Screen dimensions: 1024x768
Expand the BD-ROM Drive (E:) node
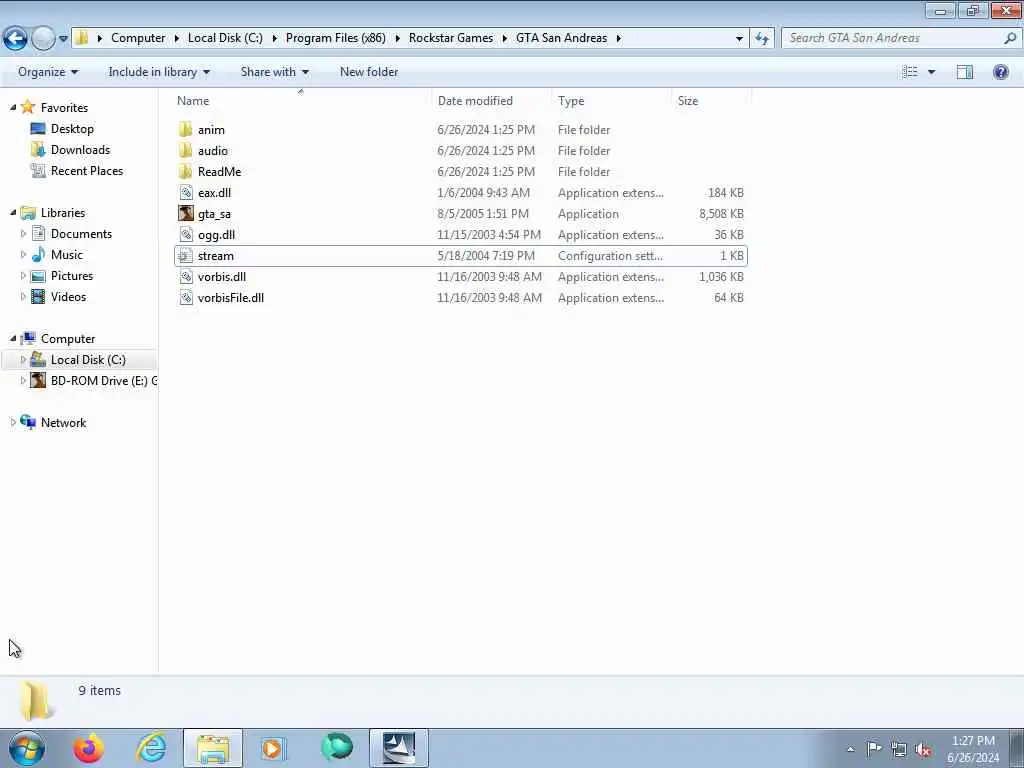24,381
